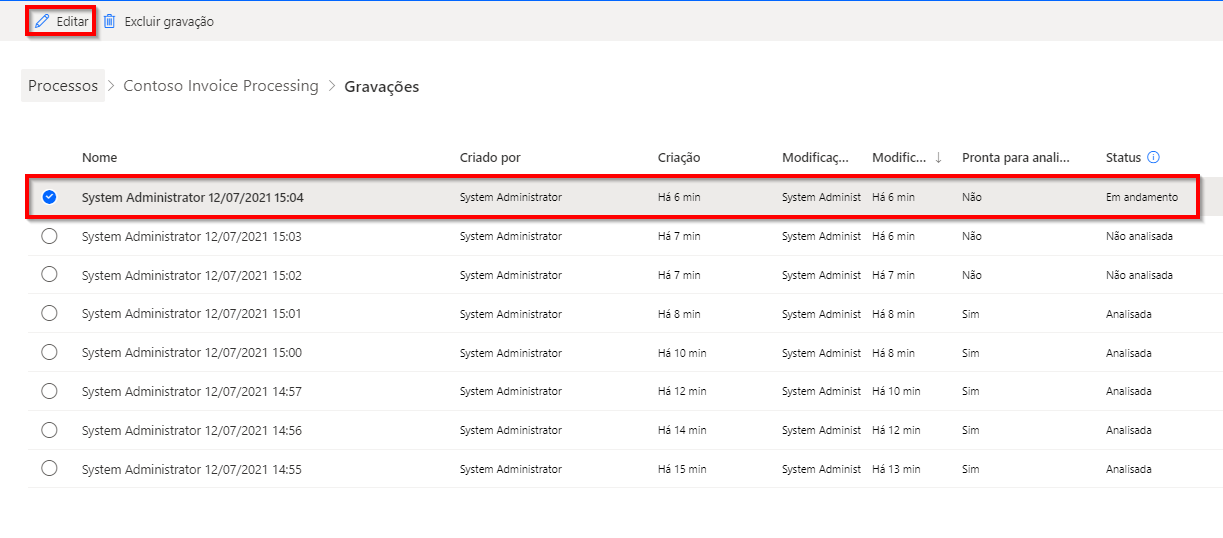Go to Contoso Invoice Processing breadcrumb
The width and height of the screenshot is (1223, 538).
tap(220, 86)
